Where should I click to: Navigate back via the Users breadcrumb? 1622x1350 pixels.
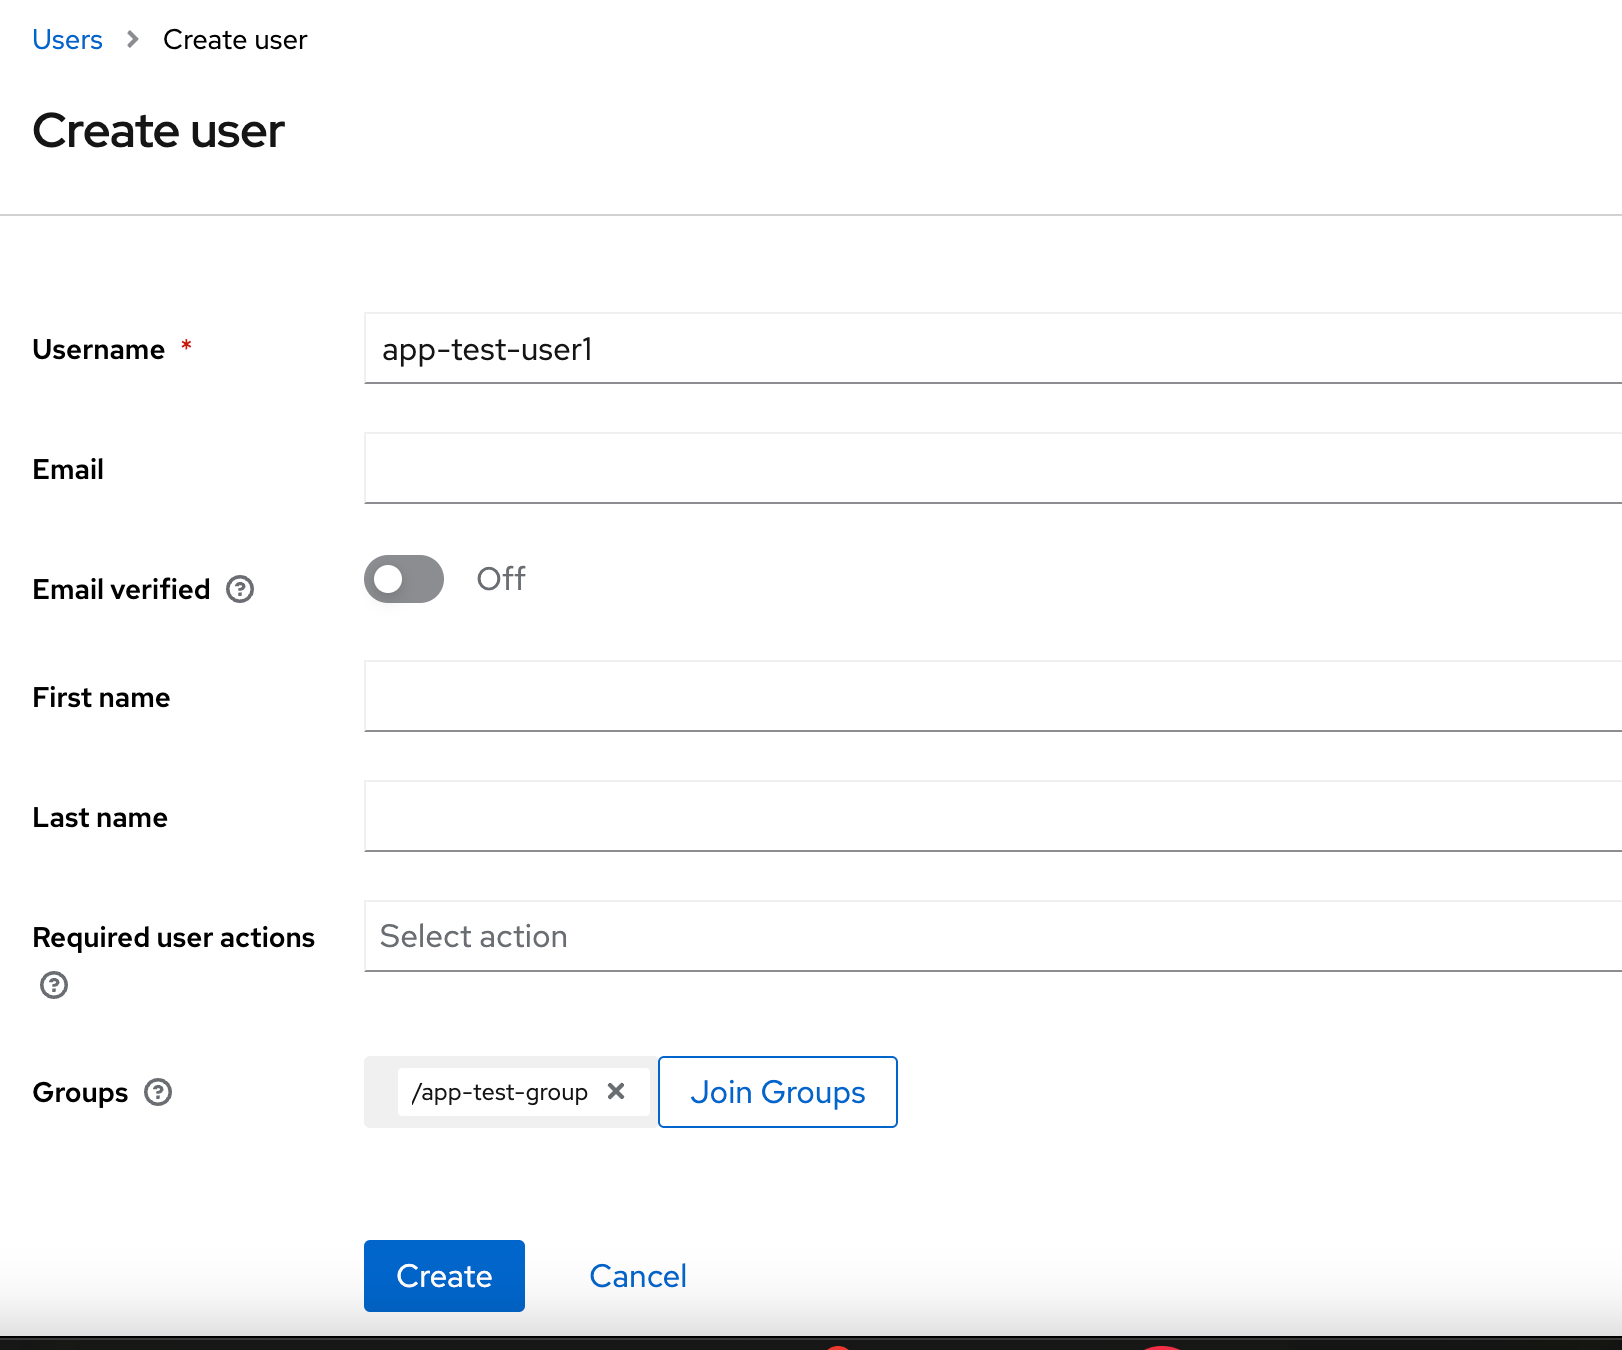[67, 39]
